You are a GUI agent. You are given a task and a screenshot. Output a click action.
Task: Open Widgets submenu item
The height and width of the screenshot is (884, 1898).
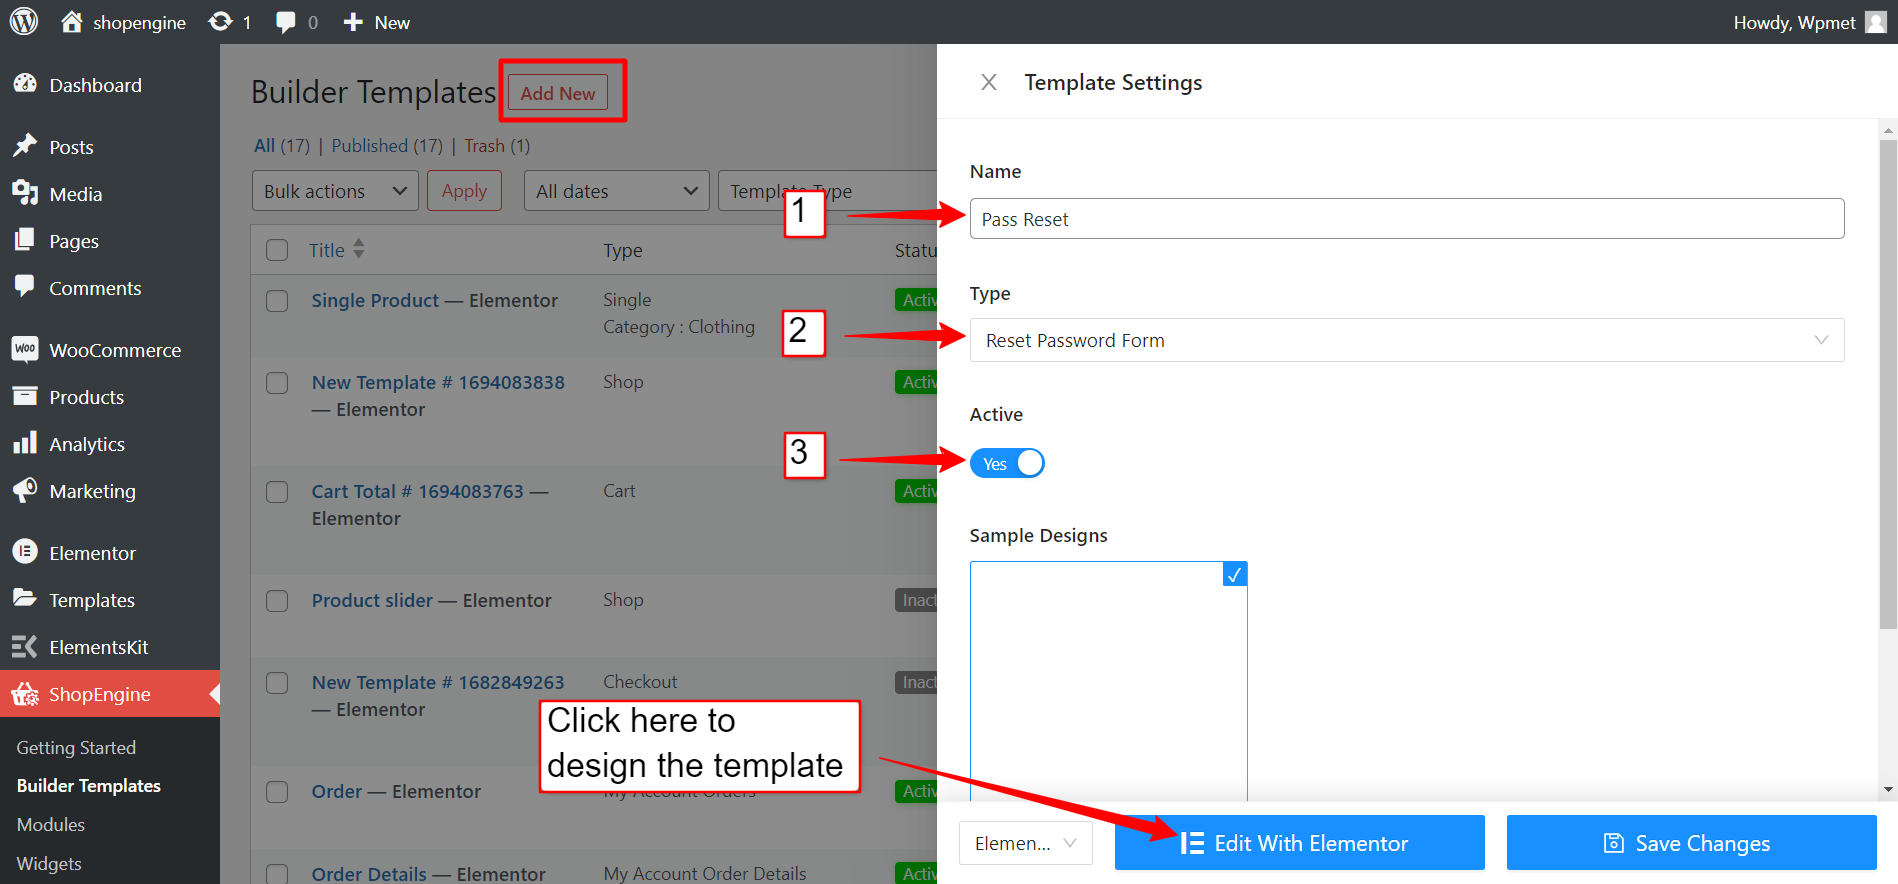pyautogui.click(x=49, y=863)
